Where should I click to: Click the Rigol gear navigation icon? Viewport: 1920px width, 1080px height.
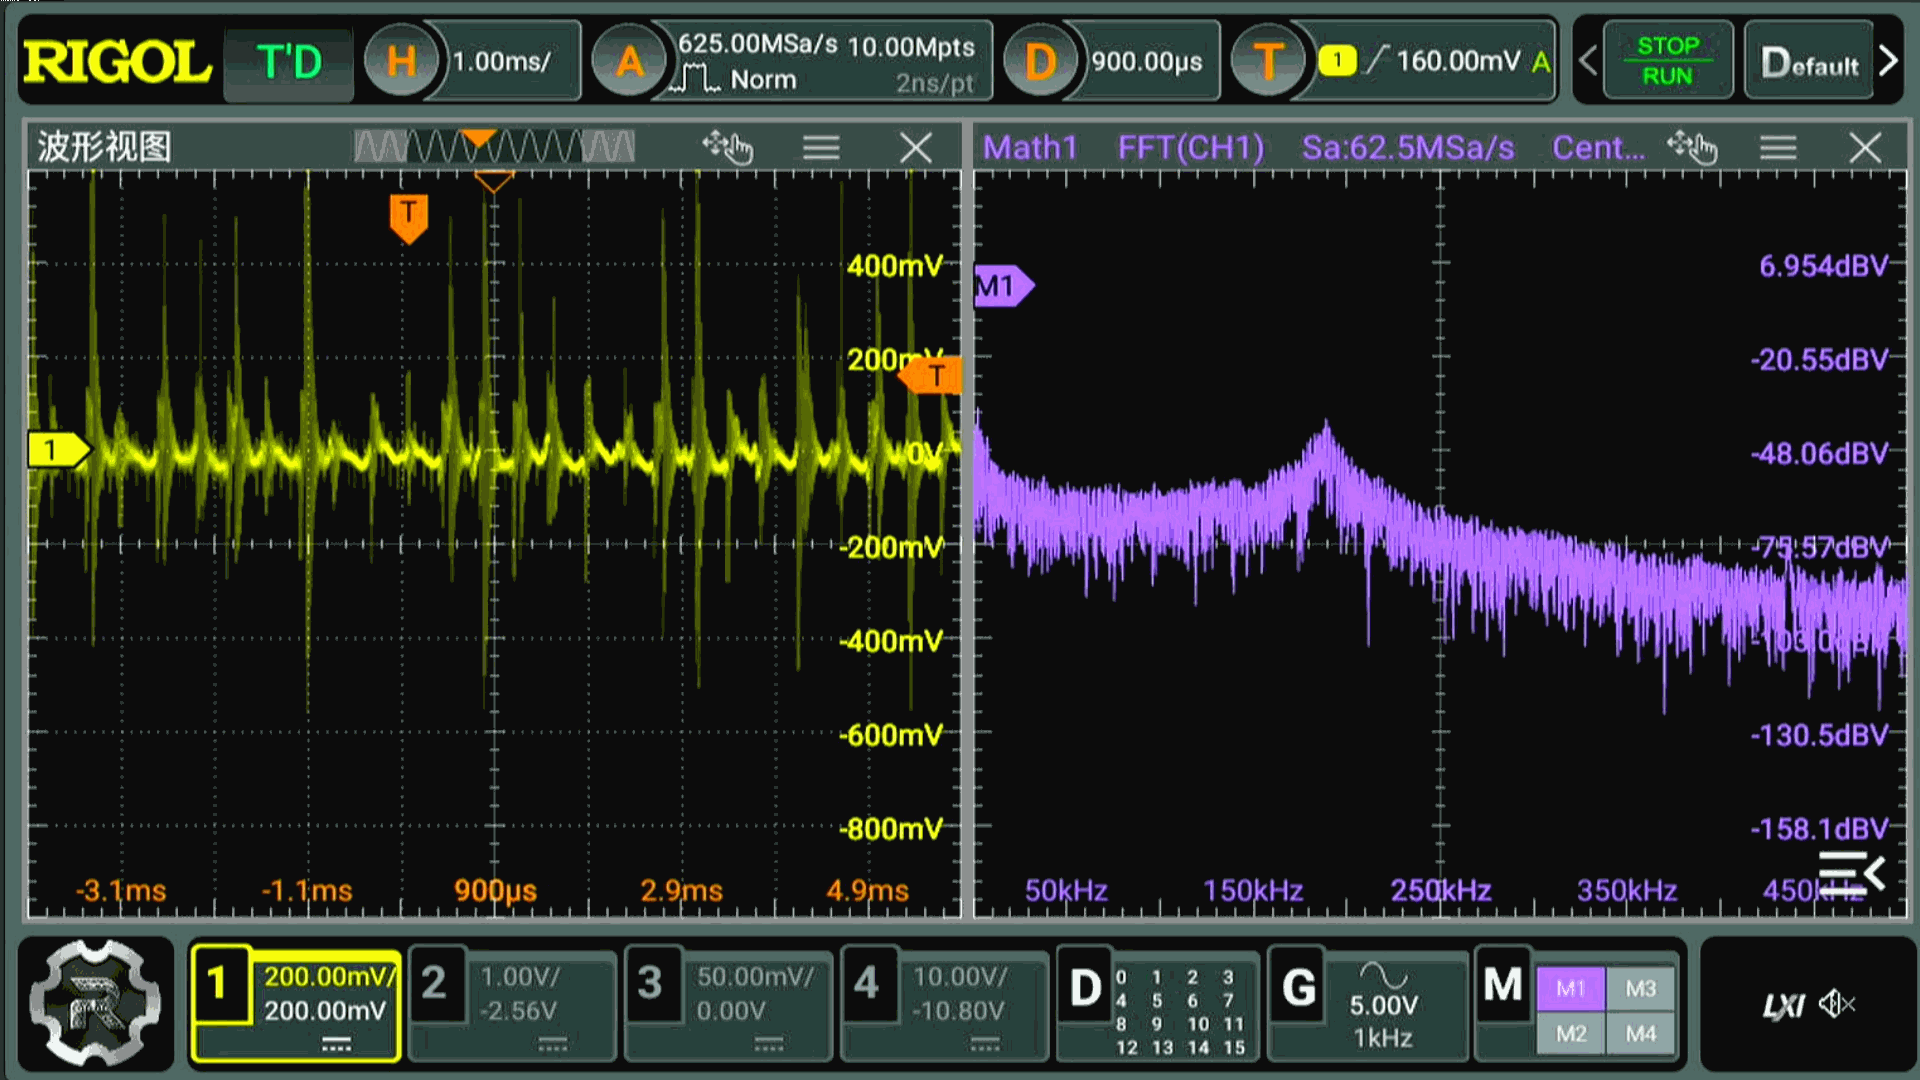(95, 1001)
